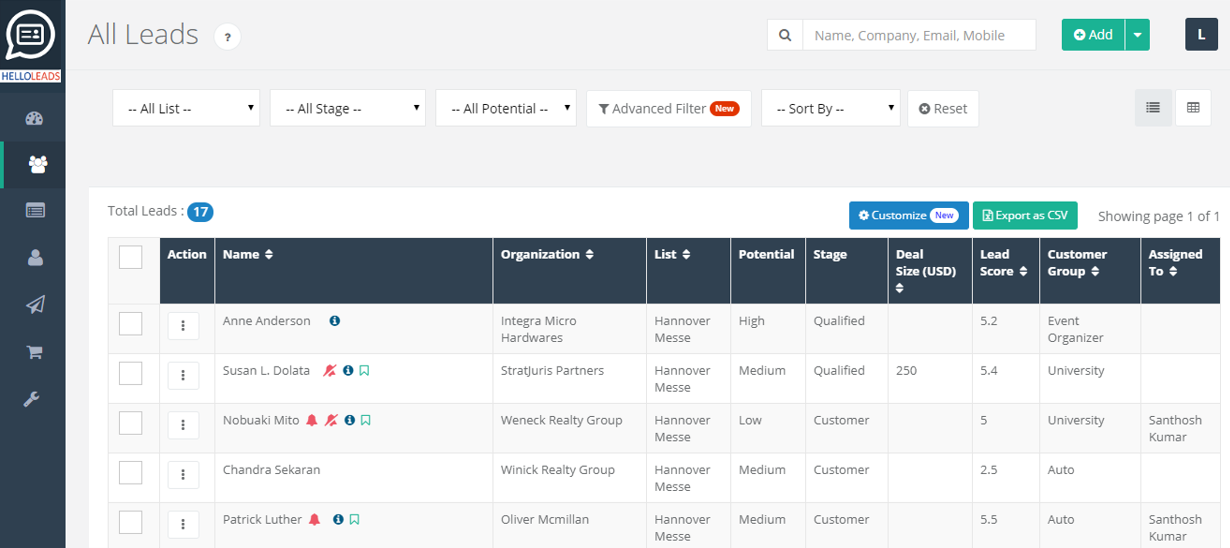This screenshot has height=548, width=1230.
Task: Click info icon next to Anne Anderson
Action: 335,321
